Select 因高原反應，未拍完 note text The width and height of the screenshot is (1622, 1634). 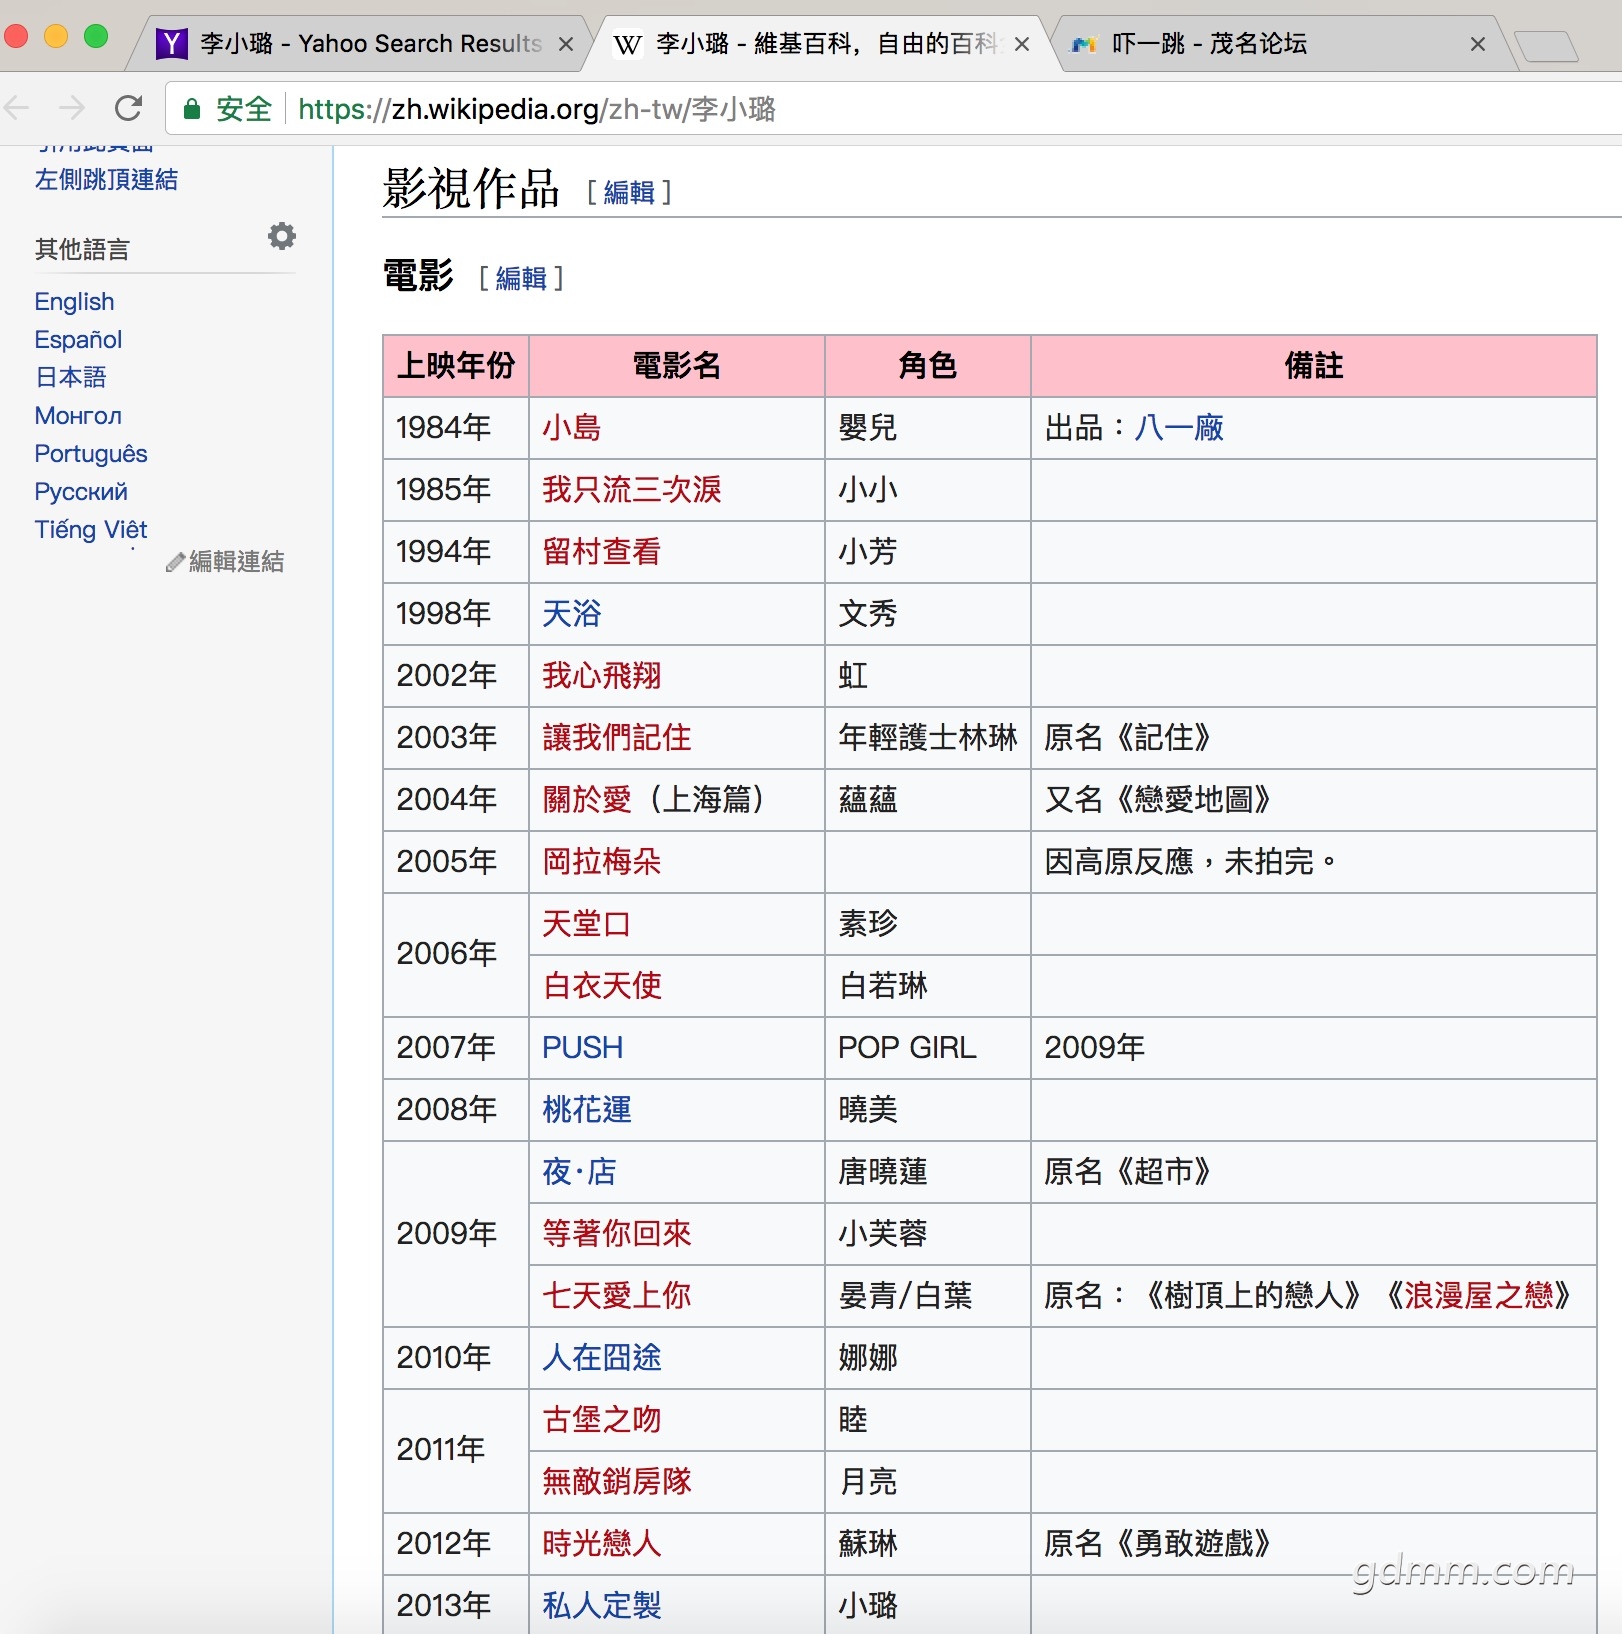click(1190, 862)
